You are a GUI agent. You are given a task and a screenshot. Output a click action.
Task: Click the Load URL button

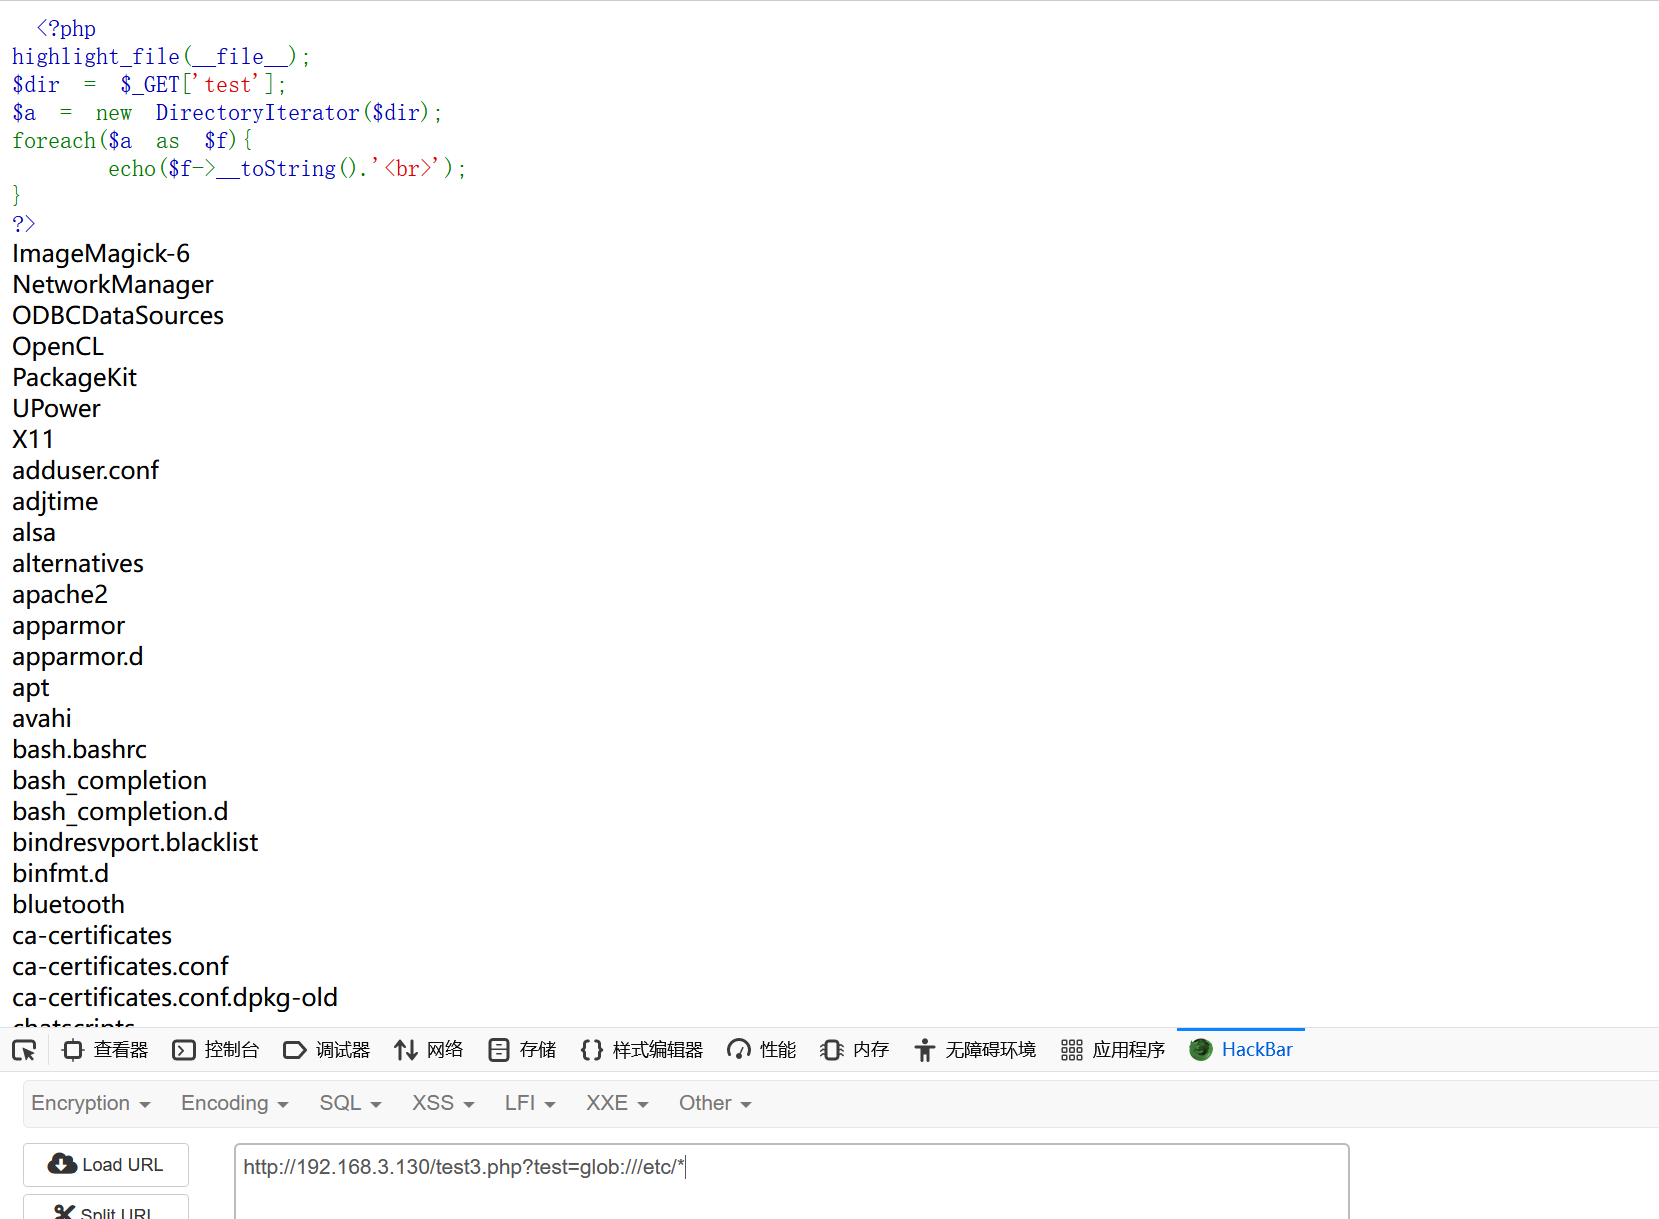(106, 1165)
